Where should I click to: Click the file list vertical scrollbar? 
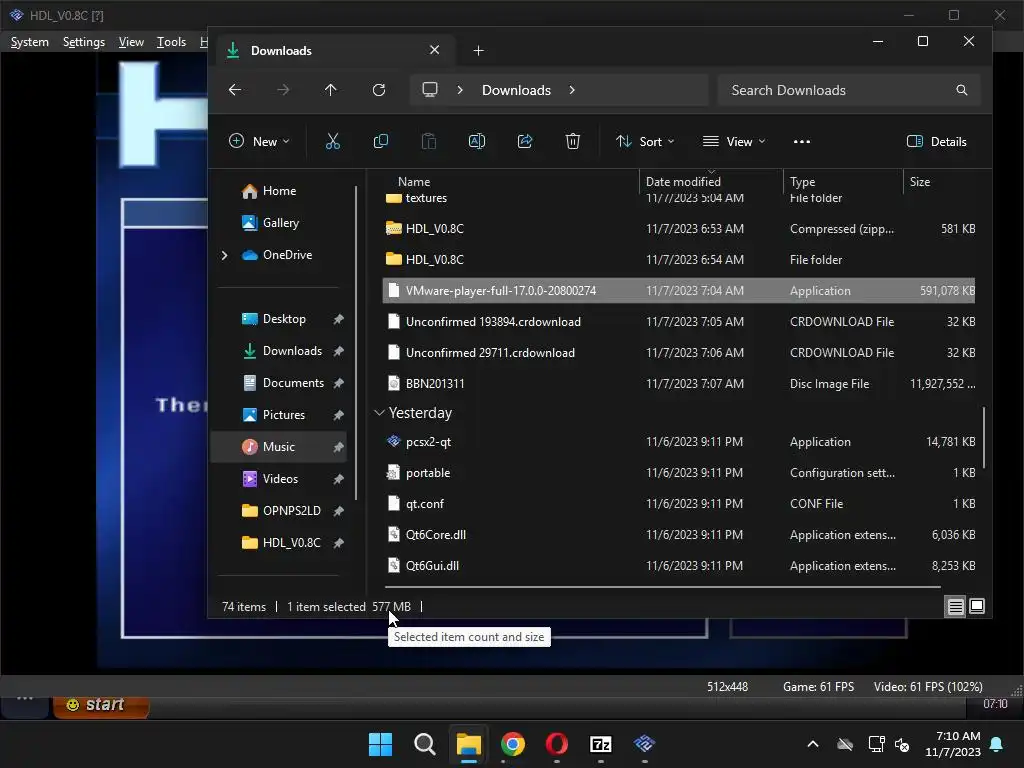pyautogui.click(x=984, y=438)
